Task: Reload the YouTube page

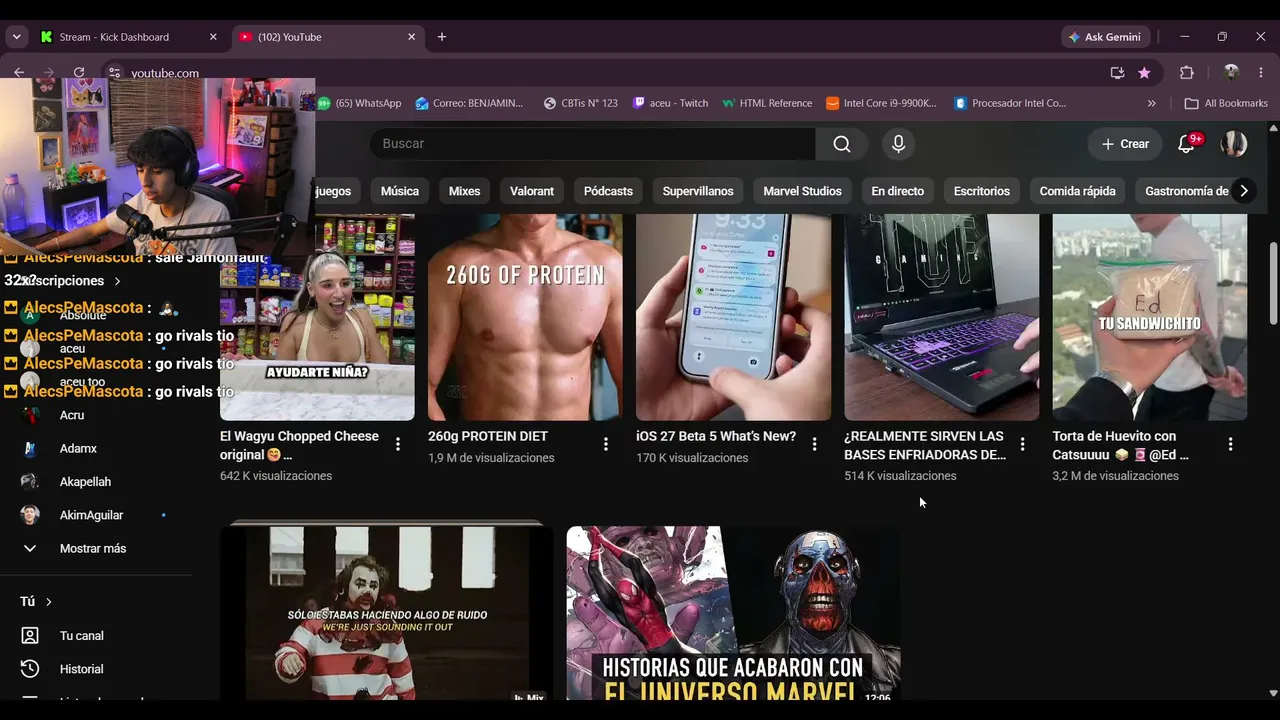Action: [x=79, y=73]
